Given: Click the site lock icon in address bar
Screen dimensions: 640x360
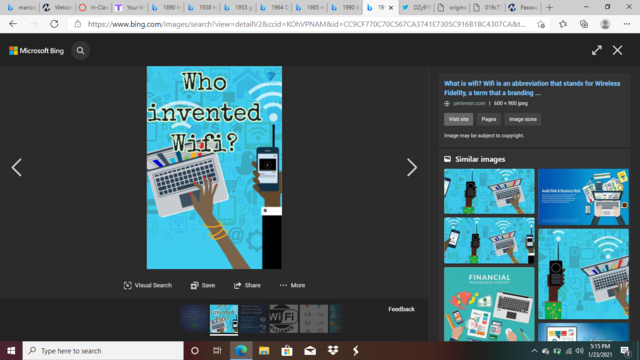Looking at the screenshot, I should [x=78, y=24].
